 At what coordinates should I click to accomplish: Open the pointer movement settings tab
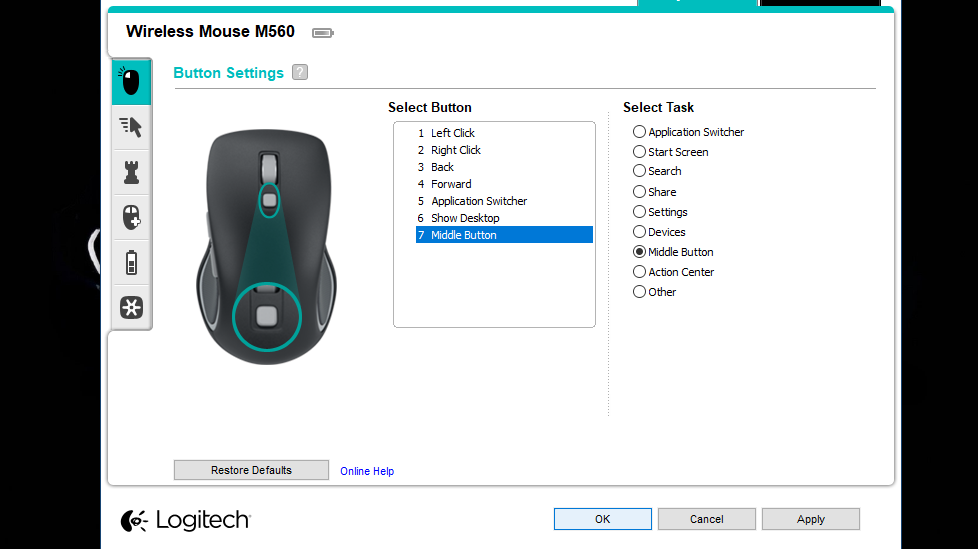(131, 127)
